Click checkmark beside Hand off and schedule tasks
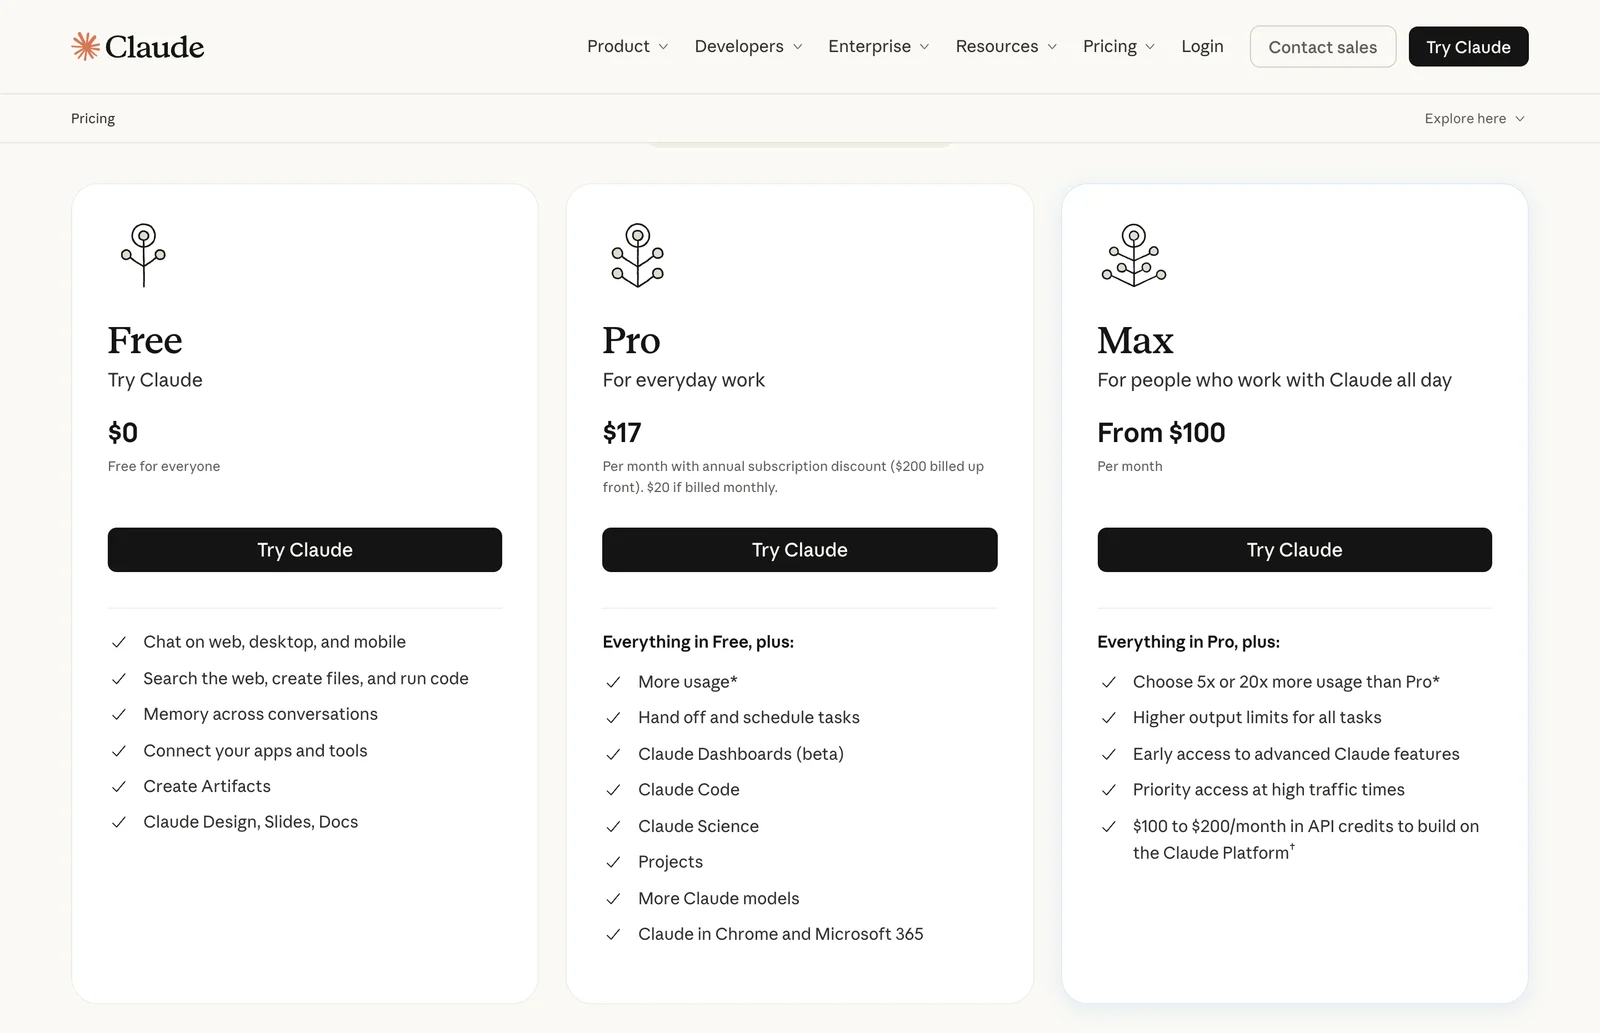The height and width of the screenshot is (1033, 1600). click(614, 718)
